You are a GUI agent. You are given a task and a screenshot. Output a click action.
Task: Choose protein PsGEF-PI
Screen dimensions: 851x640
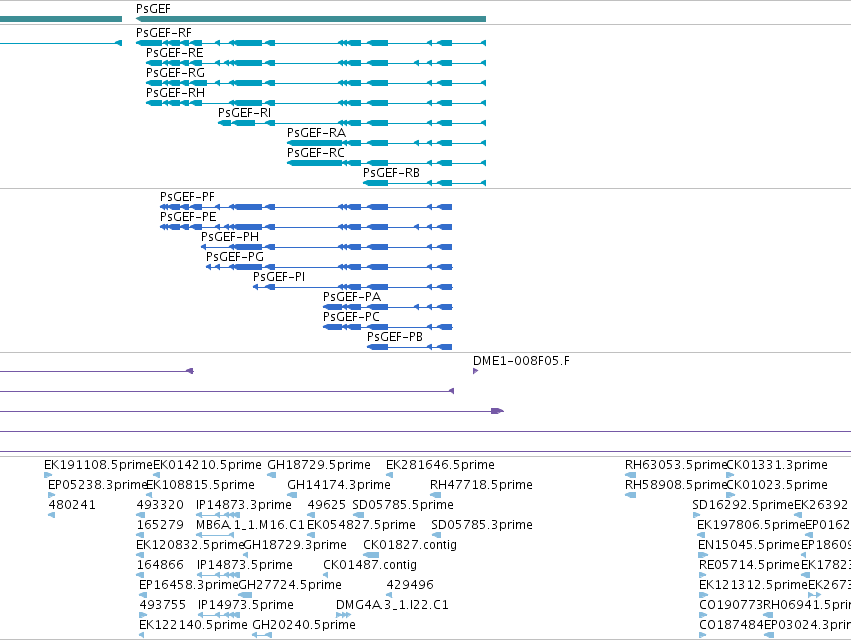pyautogui.click(x=279, y=277)
